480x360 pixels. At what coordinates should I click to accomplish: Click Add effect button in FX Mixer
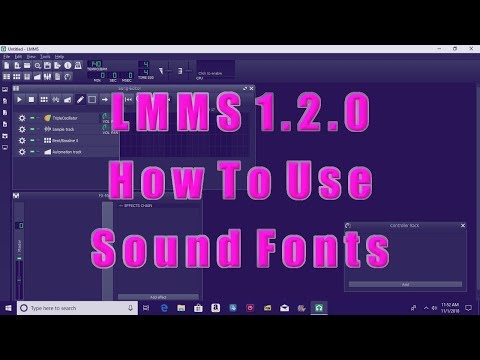tap(158, 297)
